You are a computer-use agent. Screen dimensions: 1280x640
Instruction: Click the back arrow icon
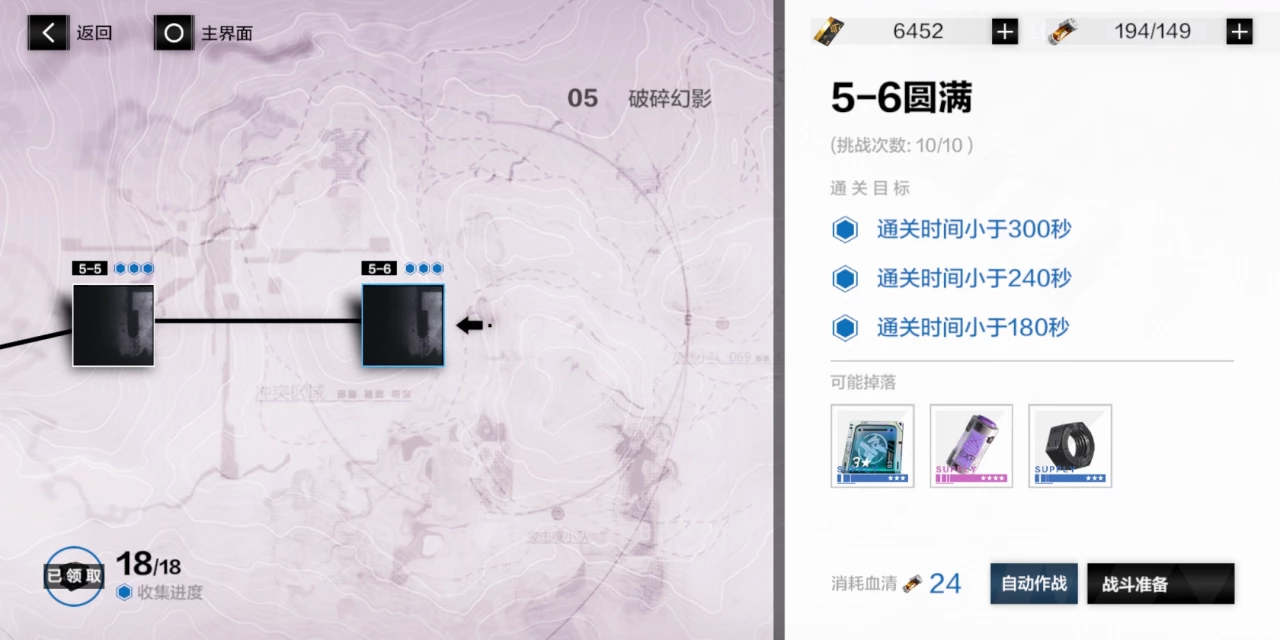47,32
